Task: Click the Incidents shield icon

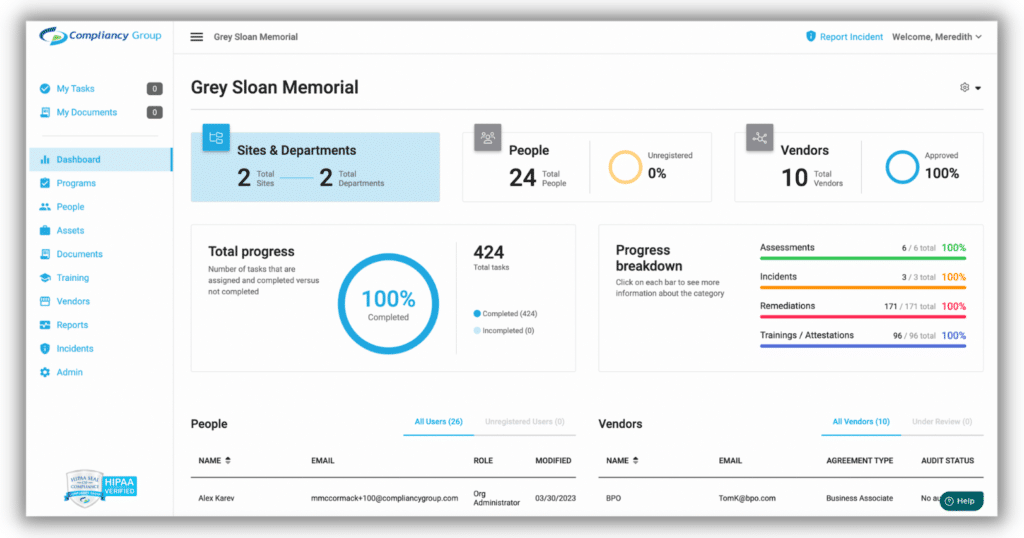Action: coord(44,349)
